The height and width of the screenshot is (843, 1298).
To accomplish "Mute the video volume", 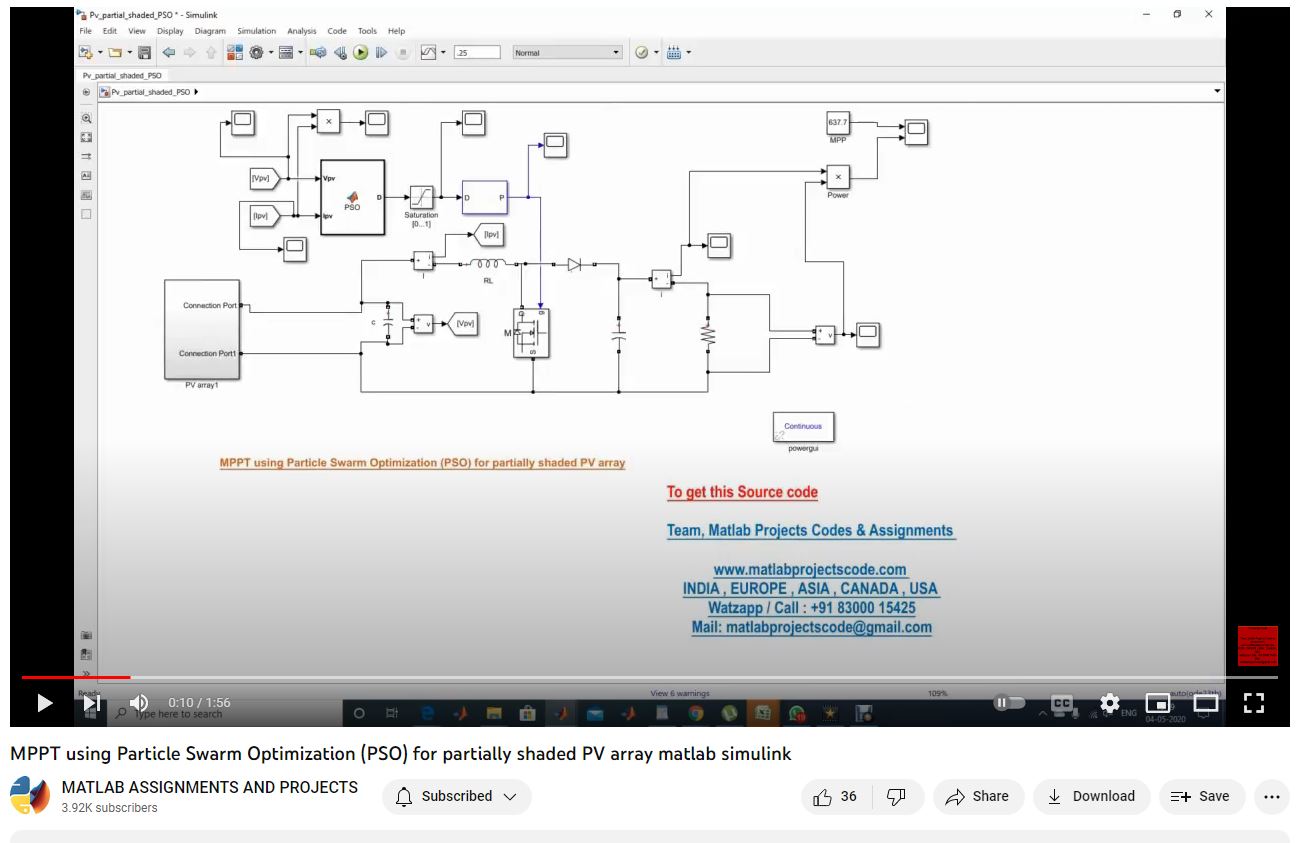I will [x=139, y=703].
